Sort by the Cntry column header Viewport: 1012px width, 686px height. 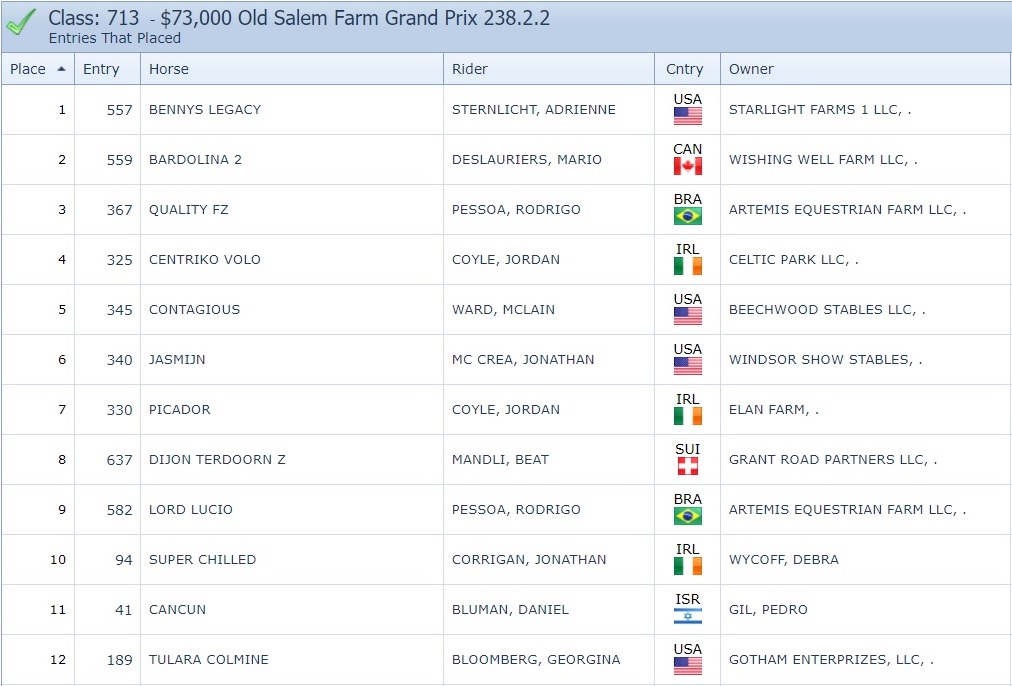pyautogui.click(x=685, y=69)
